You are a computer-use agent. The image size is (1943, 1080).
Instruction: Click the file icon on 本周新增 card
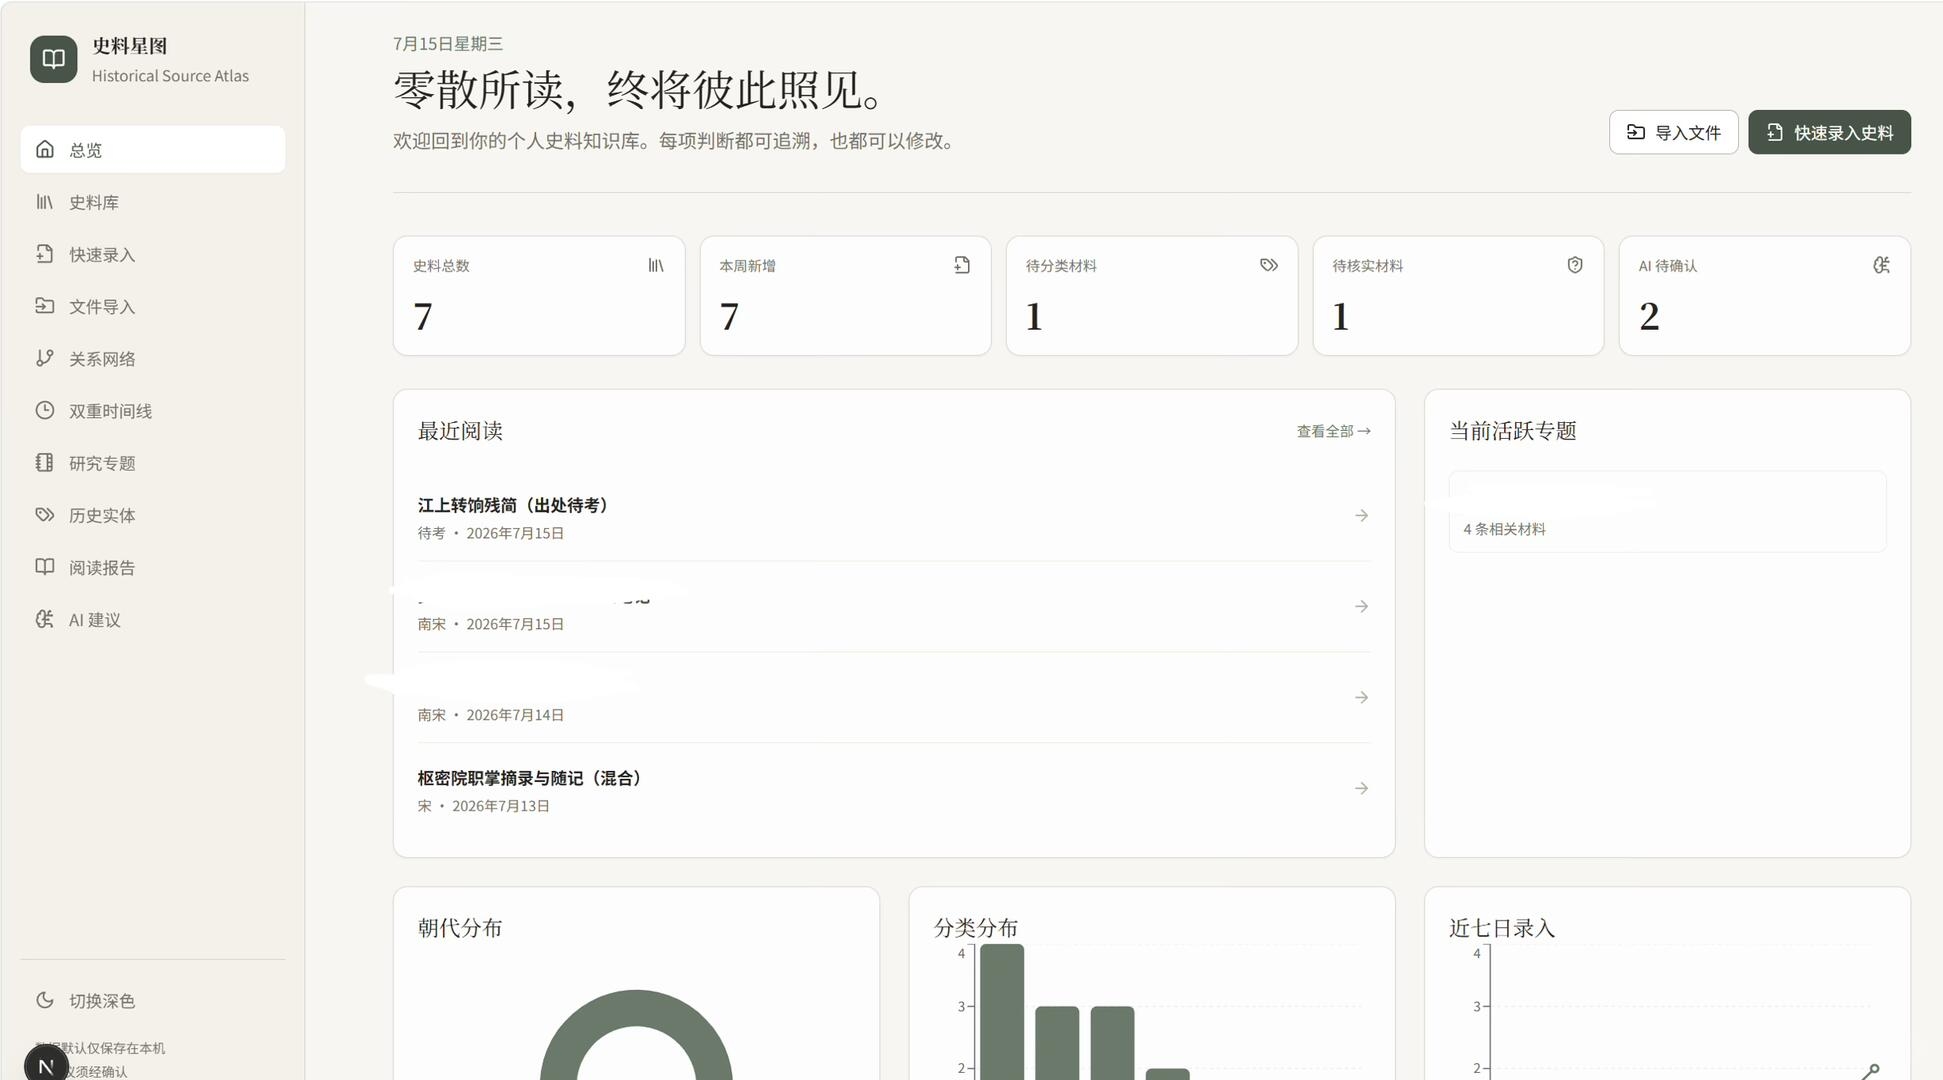tap(962, 265)
